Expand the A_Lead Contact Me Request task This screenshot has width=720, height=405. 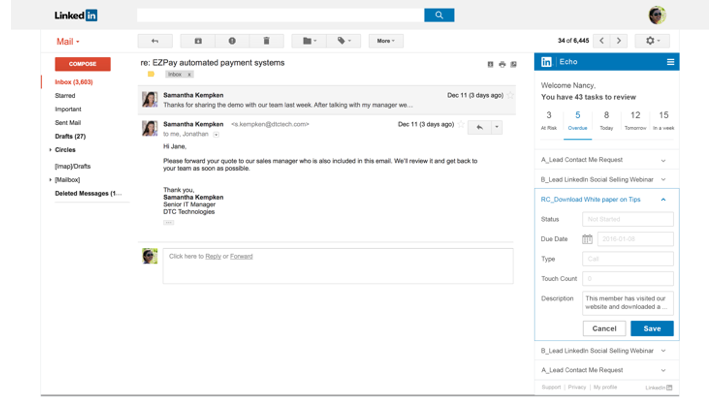pyautogui.click(x=663, y=160)
